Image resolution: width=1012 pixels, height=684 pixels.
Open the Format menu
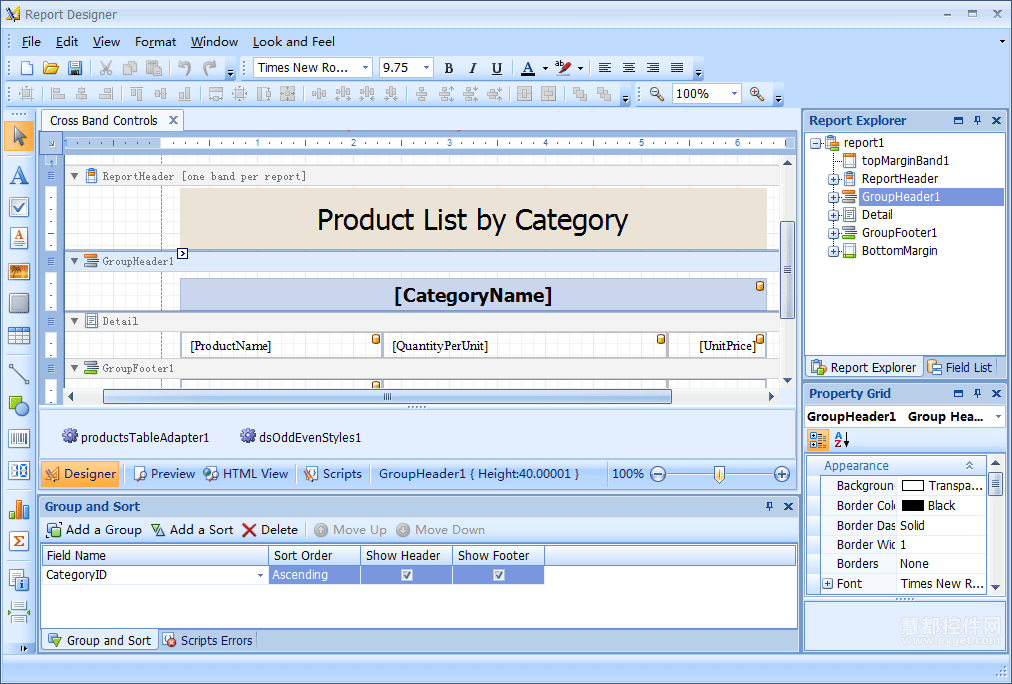[x=155, y=42]
